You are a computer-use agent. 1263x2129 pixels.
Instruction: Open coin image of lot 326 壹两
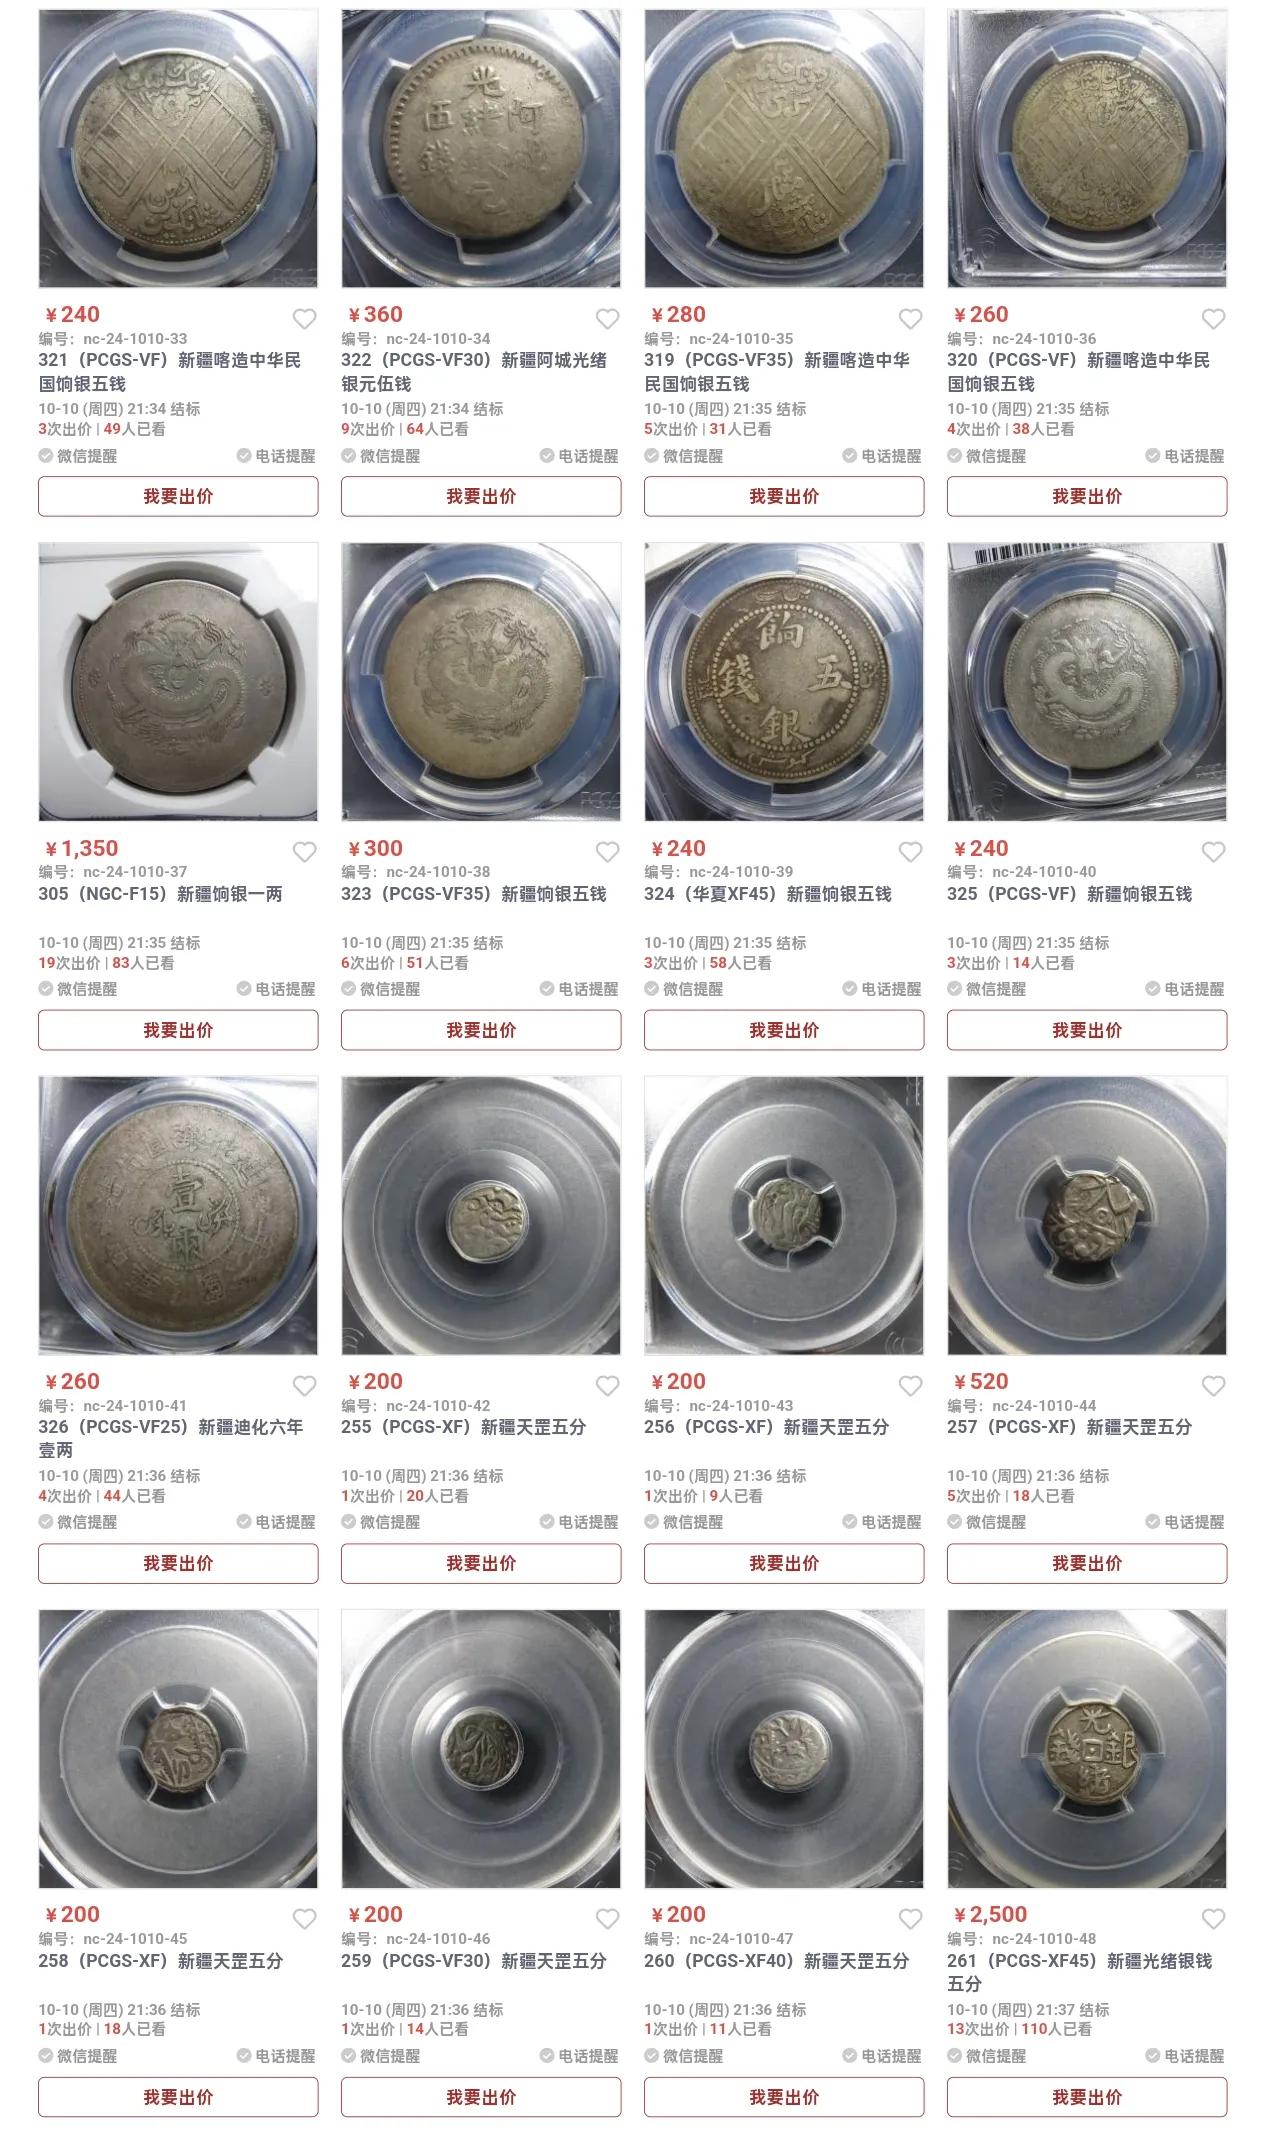pos(178,1215)
